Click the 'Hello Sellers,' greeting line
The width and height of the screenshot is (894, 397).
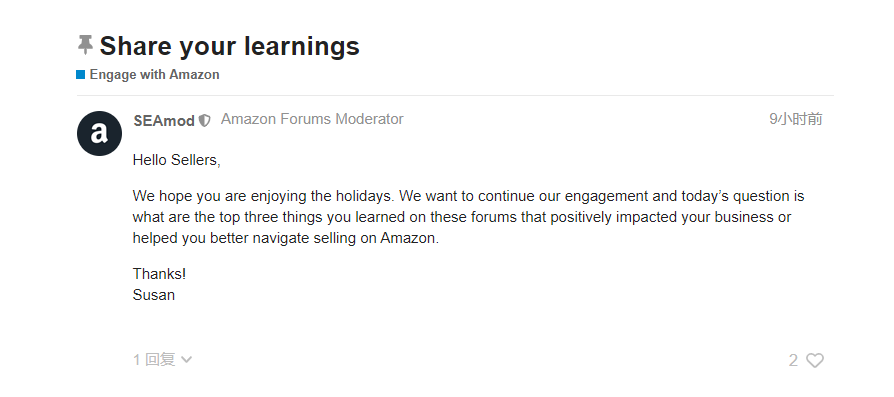click(177, 160)
